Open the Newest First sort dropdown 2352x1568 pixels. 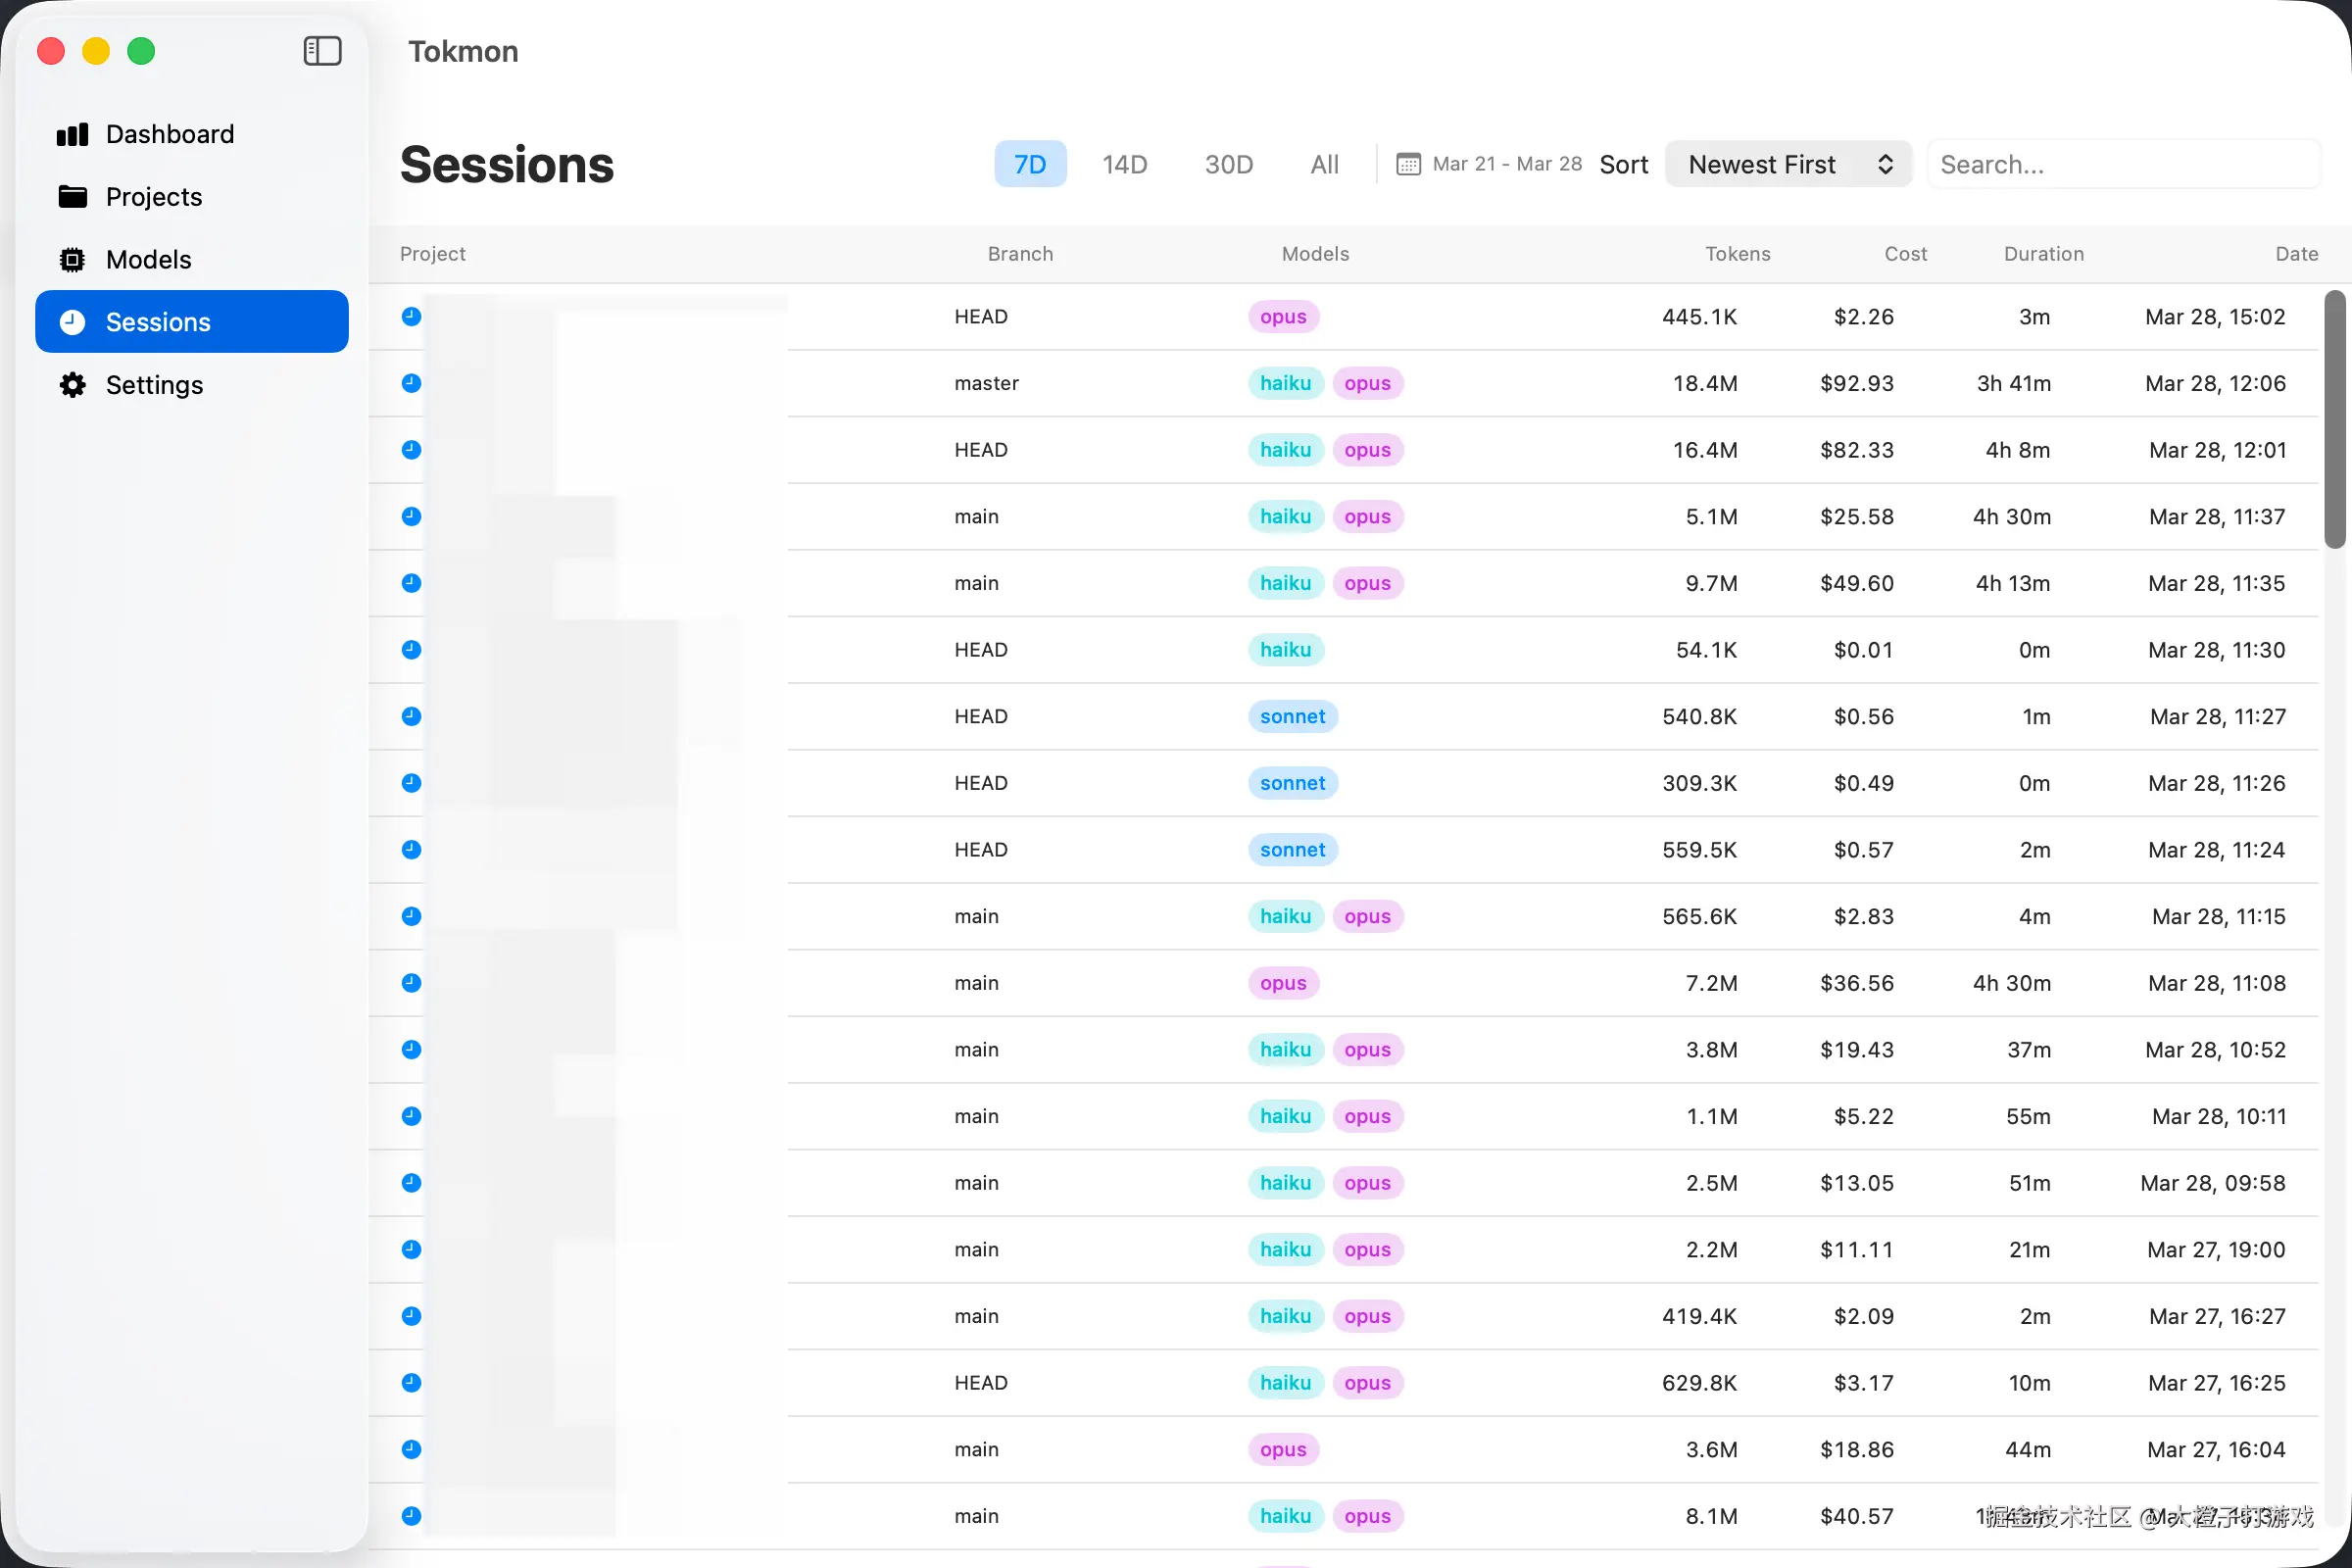1762,164
